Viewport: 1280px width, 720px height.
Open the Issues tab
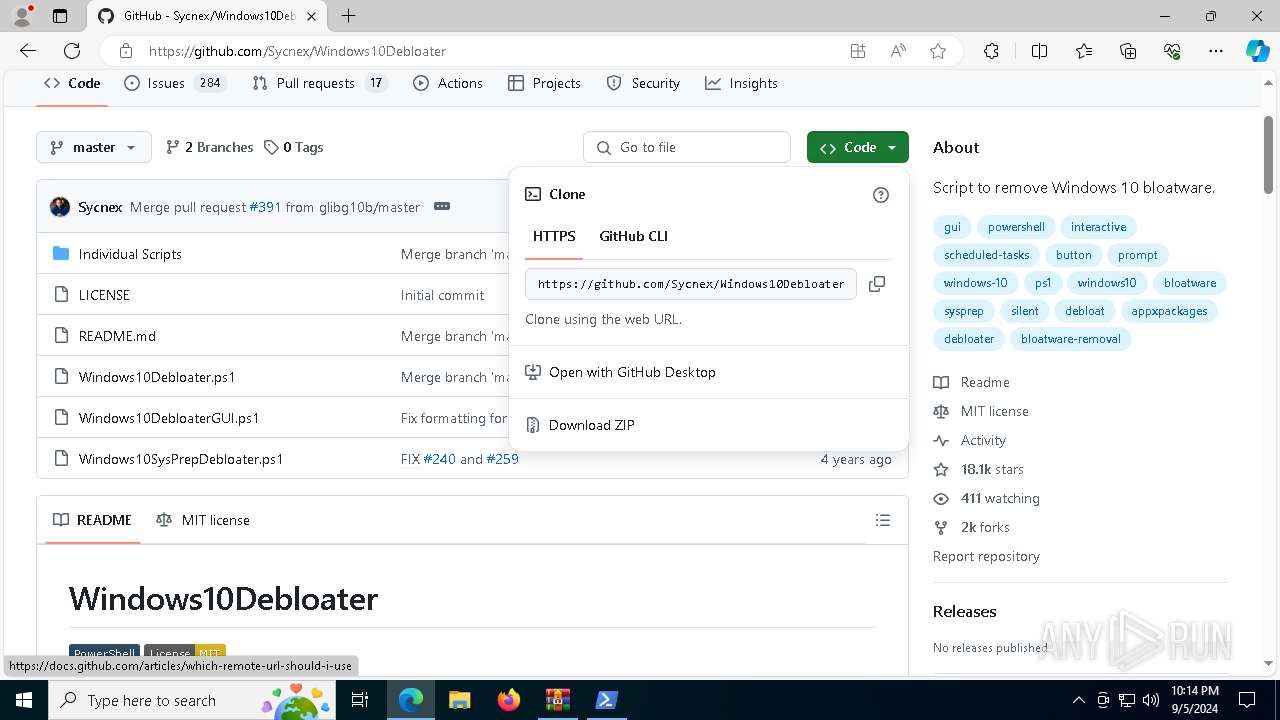coord(175,83)
